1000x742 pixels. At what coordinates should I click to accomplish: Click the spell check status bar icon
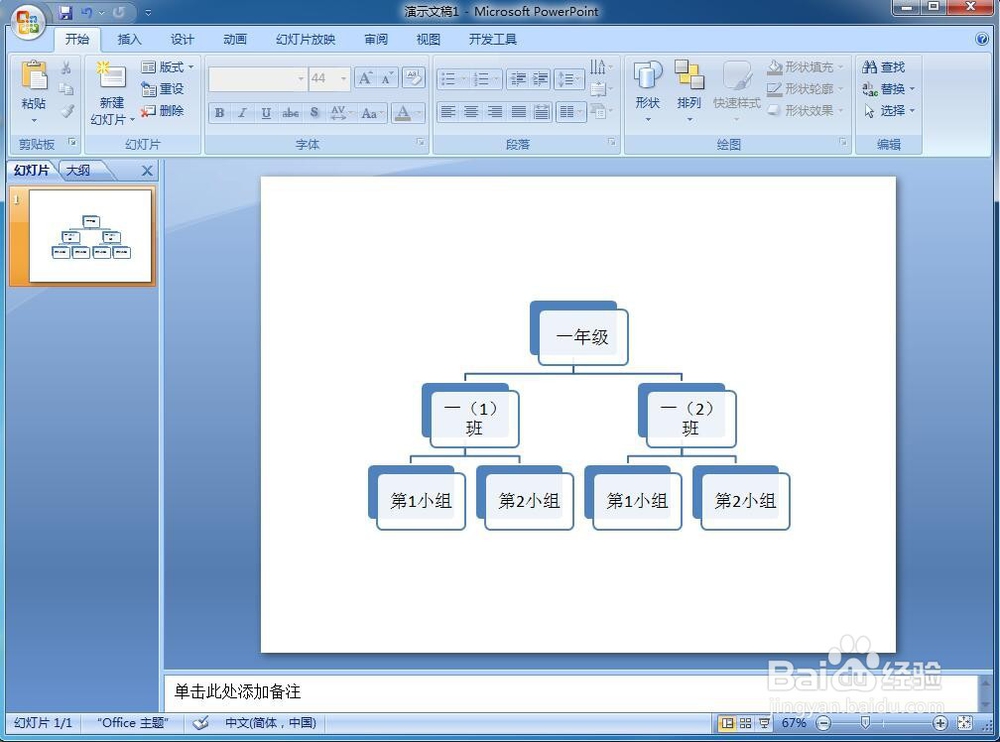point(200,723)
